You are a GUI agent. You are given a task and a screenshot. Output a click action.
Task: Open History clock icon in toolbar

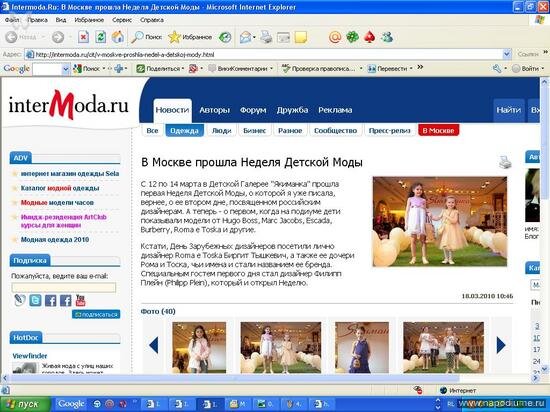coord(225,37)
